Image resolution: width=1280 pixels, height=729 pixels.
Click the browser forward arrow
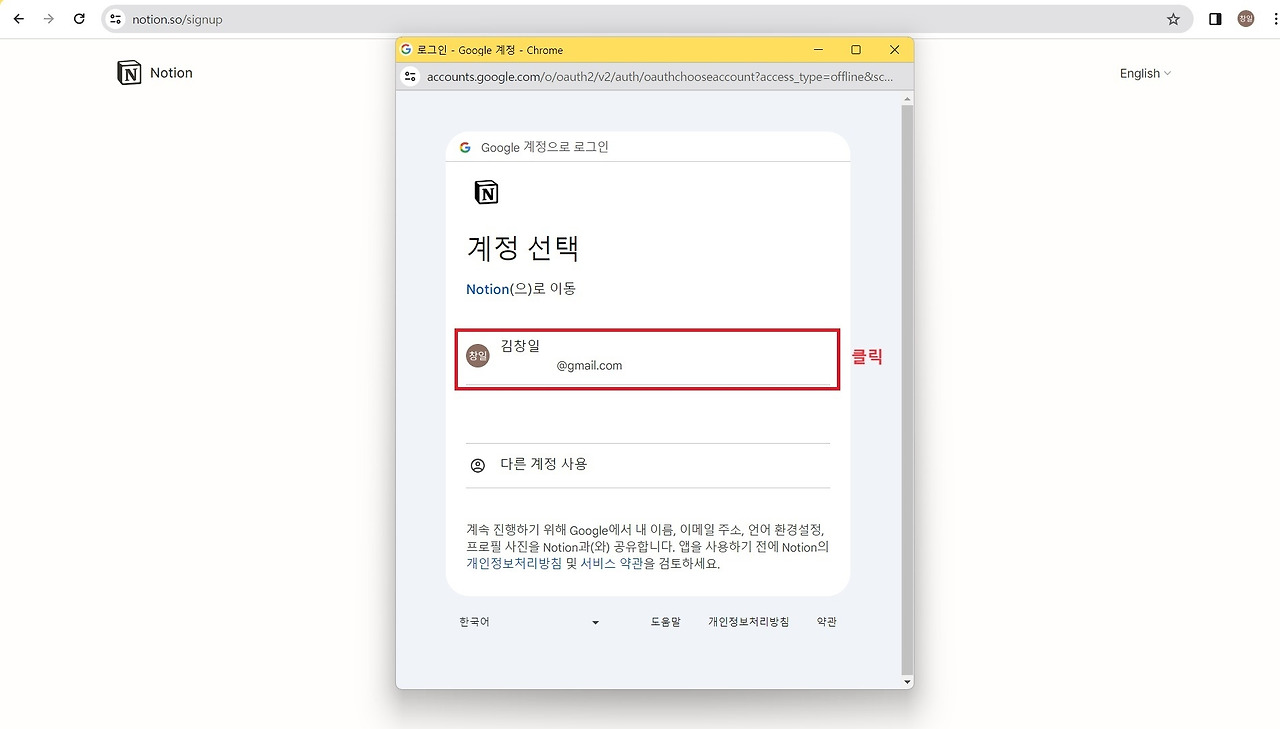tap(48, 19)
